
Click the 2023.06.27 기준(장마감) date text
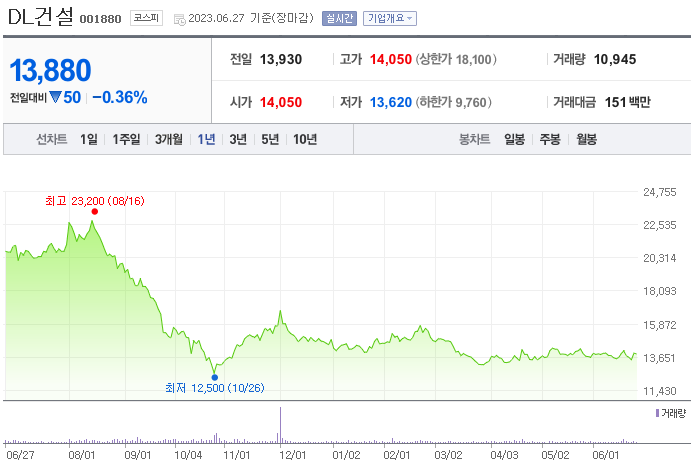tap(251, 18)
